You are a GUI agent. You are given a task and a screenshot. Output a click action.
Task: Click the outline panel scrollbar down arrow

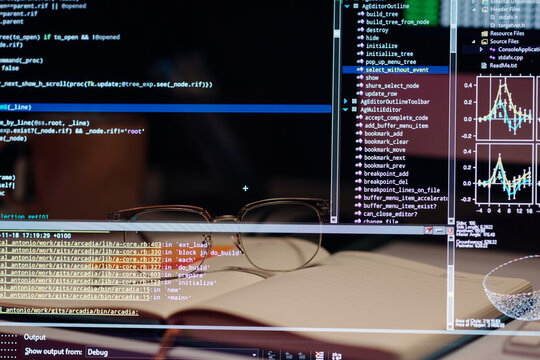pyautogui.click(x=451, y=220)
